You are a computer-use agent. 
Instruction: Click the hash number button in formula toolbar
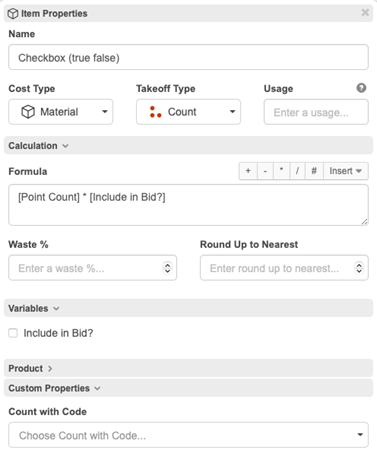click(314, 171)
